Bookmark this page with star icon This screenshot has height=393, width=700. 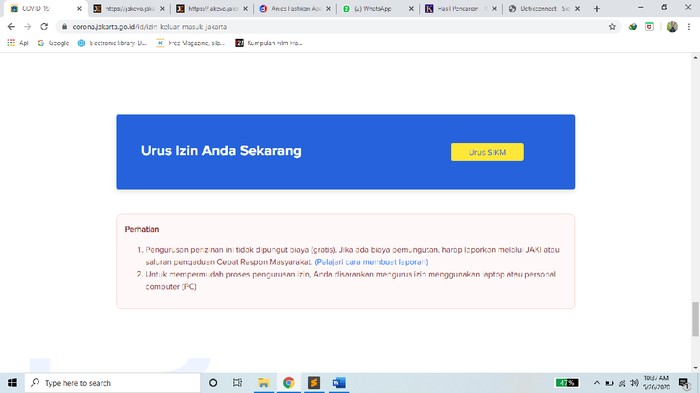tap(612, 27)
